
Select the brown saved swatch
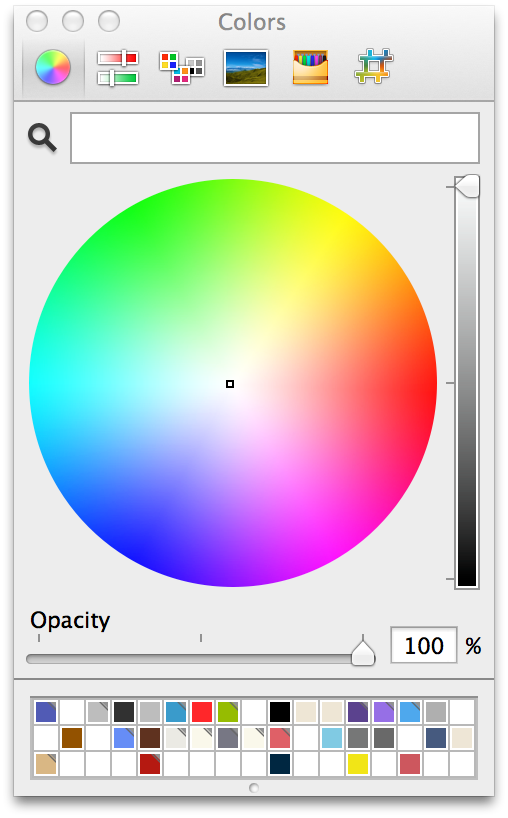72,738
